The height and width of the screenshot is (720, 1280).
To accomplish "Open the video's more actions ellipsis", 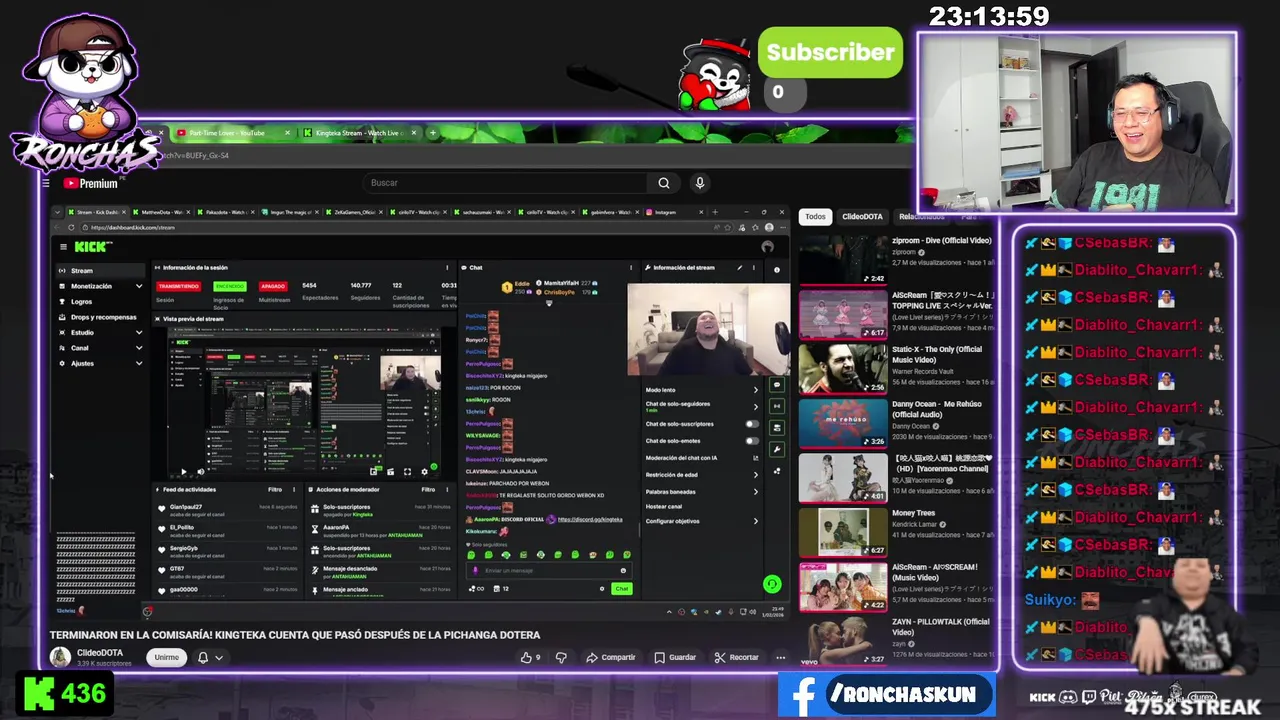I will pyautogui.click(x=781, y=657).
